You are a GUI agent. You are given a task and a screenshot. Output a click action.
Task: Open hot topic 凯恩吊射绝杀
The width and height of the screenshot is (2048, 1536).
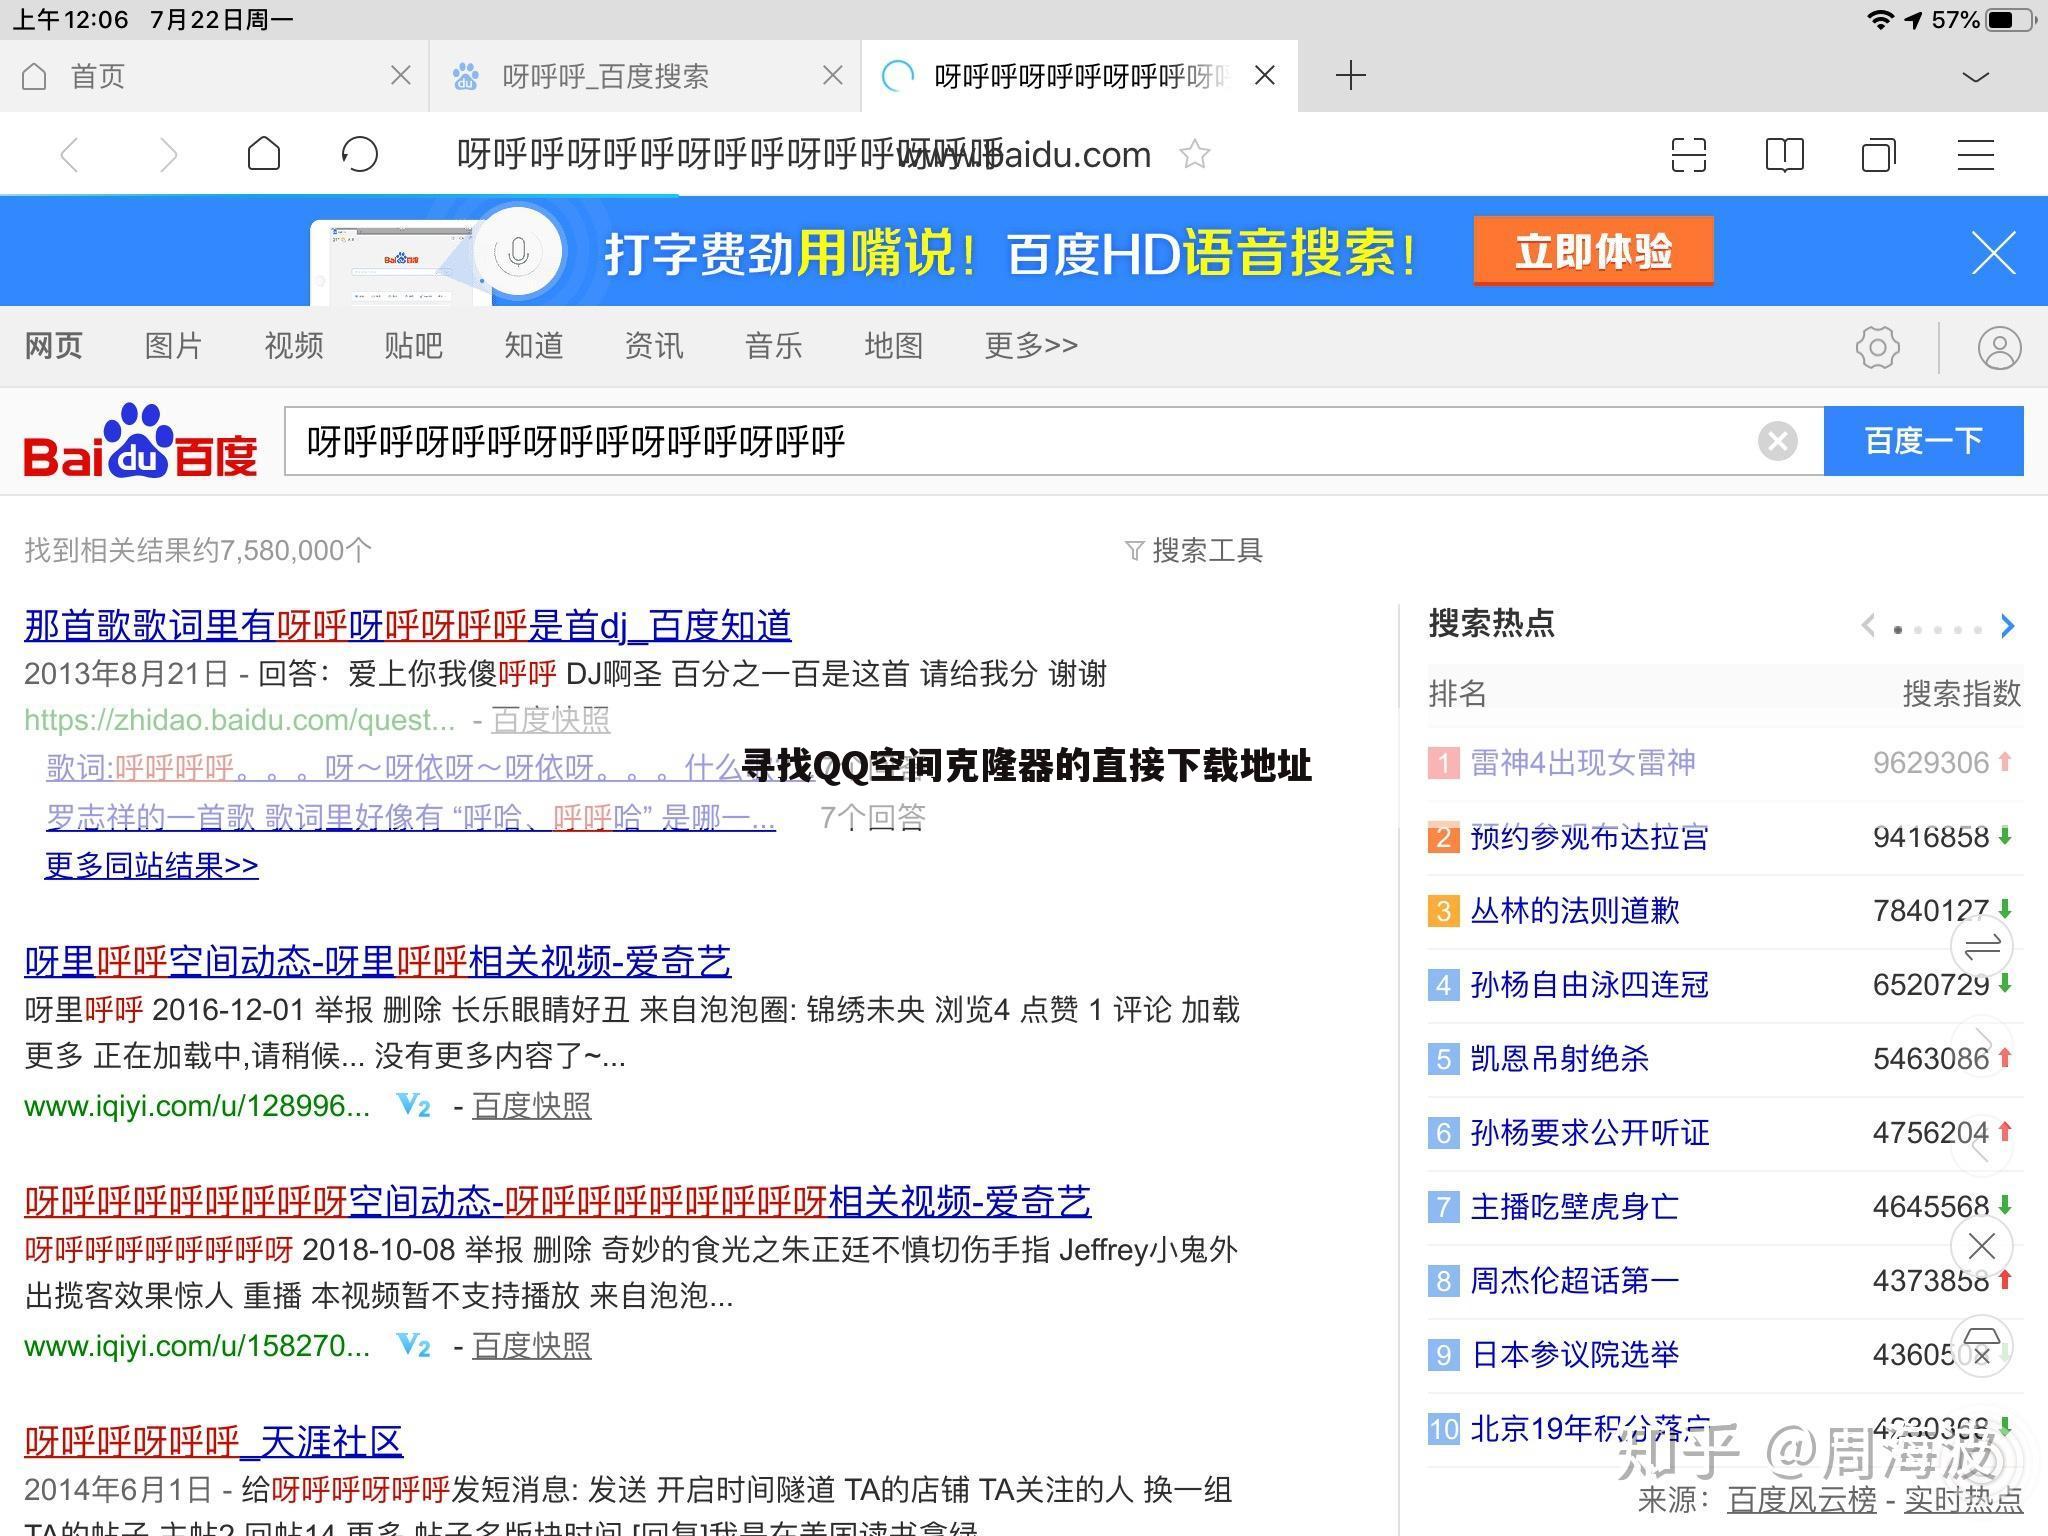click(x=1559, y=1059)
